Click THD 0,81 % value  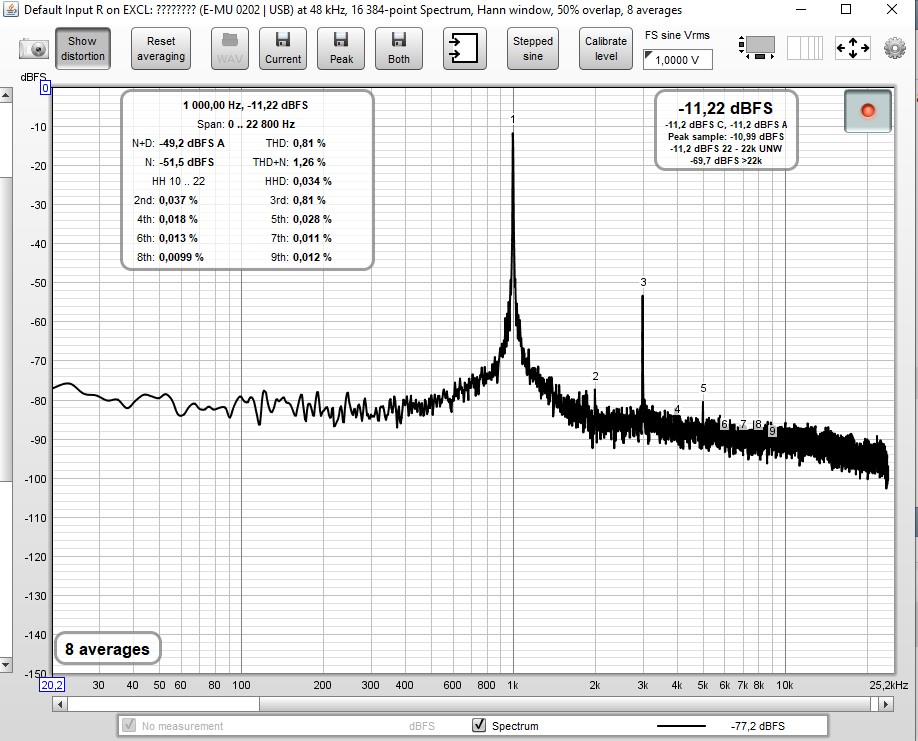tap(309, 143)
